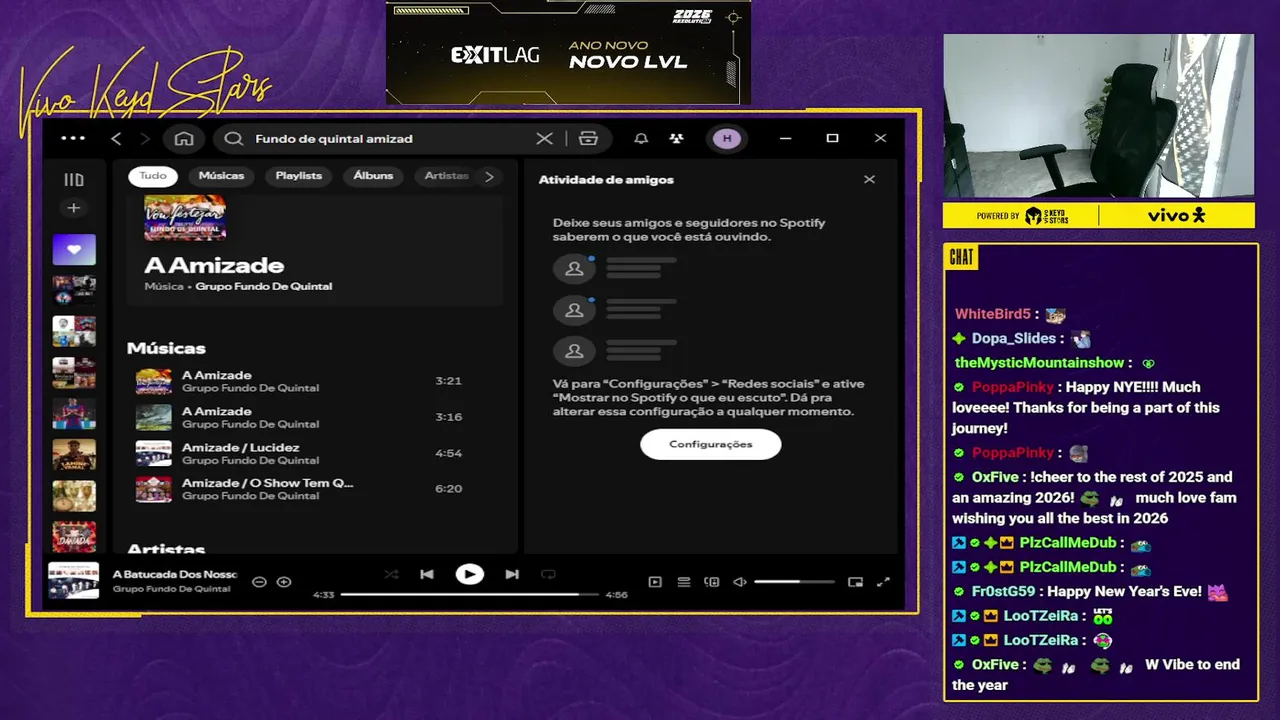Go back in Spotify navigation
The image size is (1280, 720).
click(x=116, y=138)
